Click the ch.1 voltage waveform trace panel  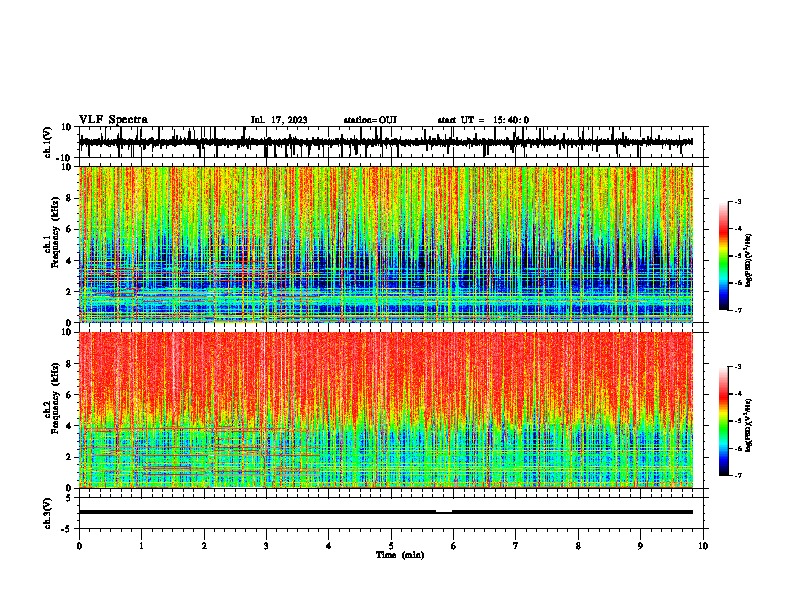391,142
